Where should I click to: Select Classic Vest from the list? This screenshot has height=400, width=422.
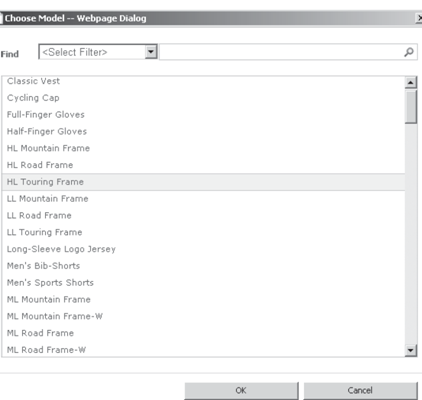pos(203,81)
